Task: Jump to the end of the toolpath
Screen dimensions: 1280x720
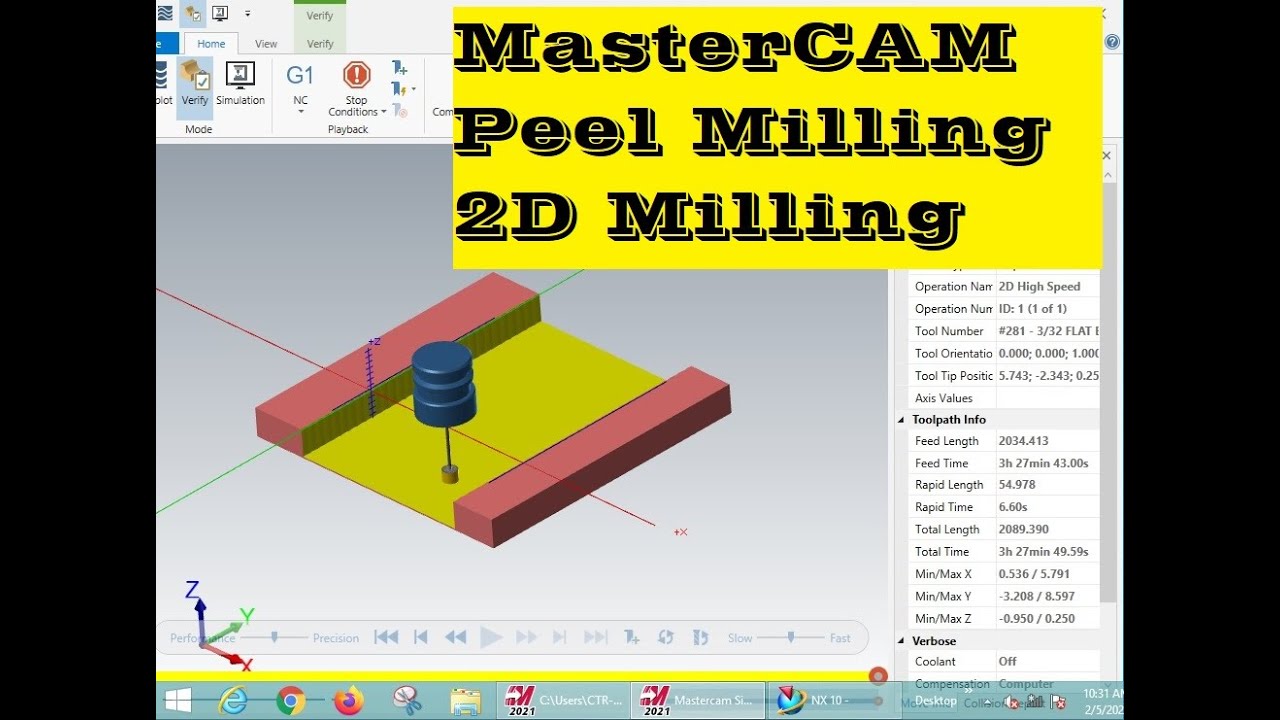Action: pos(596,637)
